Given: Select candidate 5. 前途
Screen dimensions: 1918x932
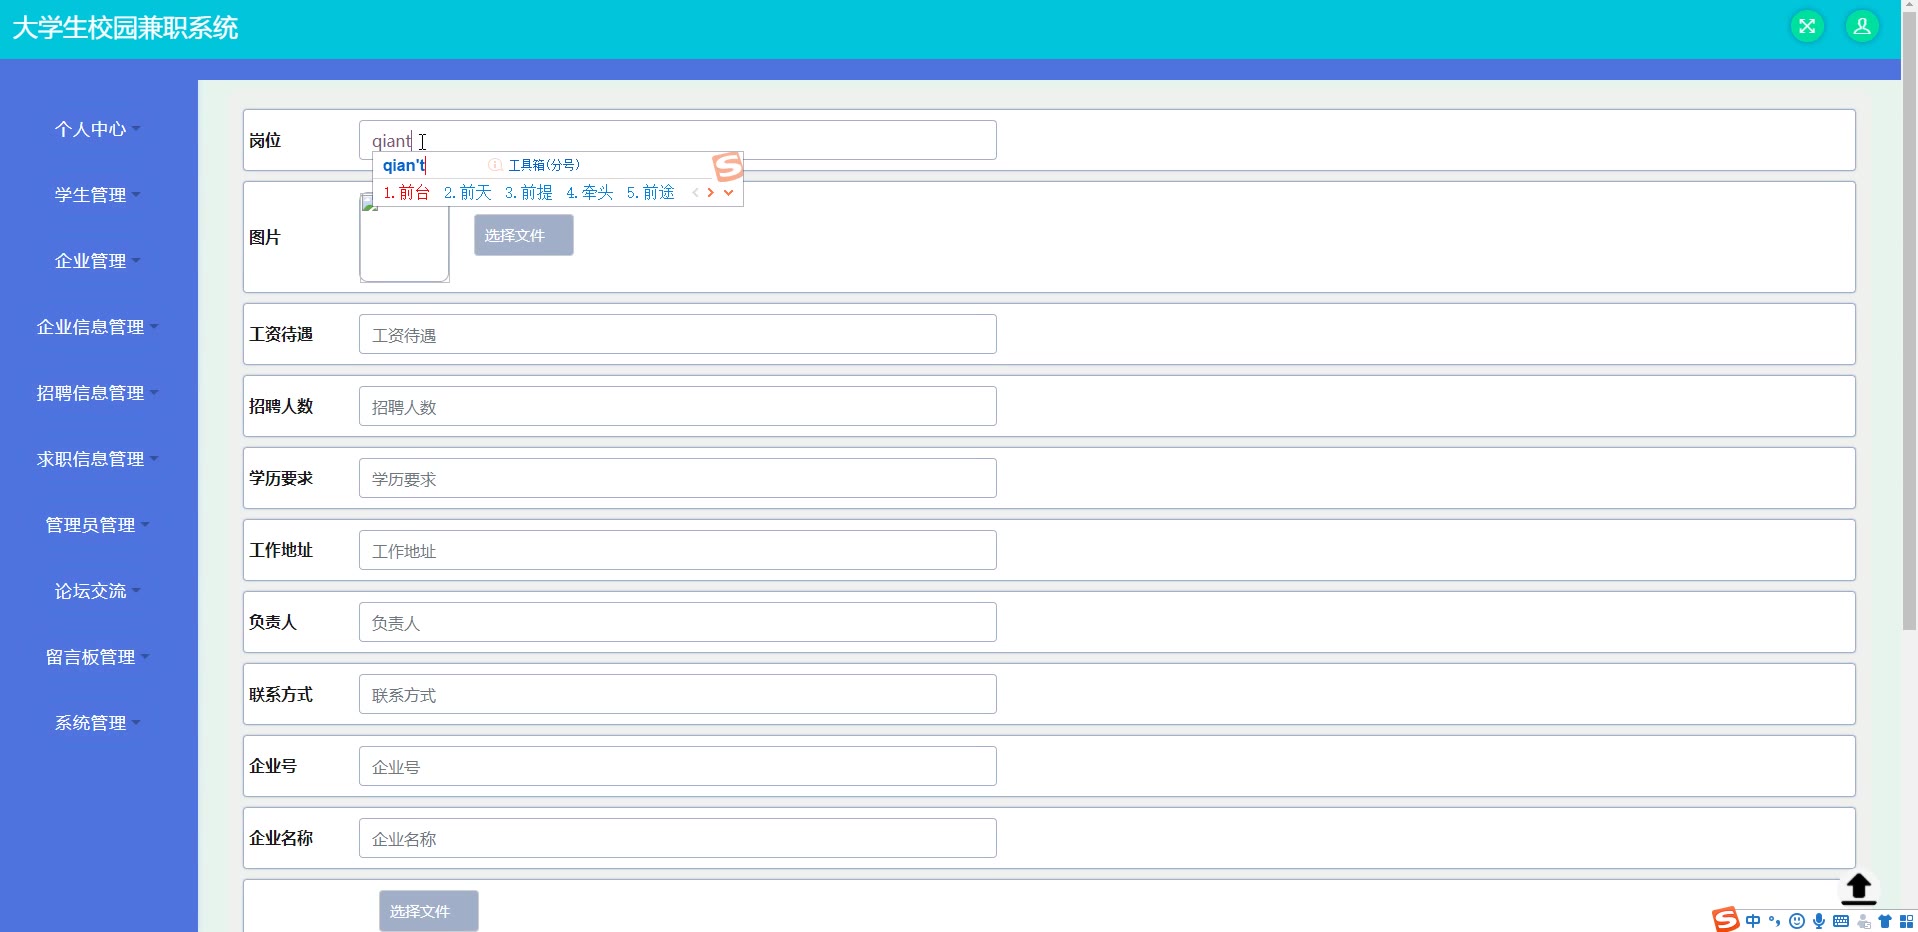Looking at the screenshot, I should 651,193.
